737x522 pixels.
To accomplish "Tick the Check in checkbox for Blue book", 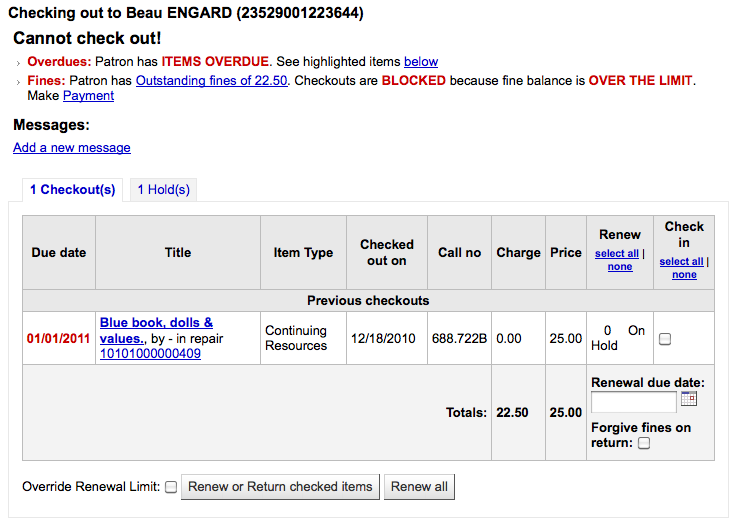I will [x=665, y=339].
